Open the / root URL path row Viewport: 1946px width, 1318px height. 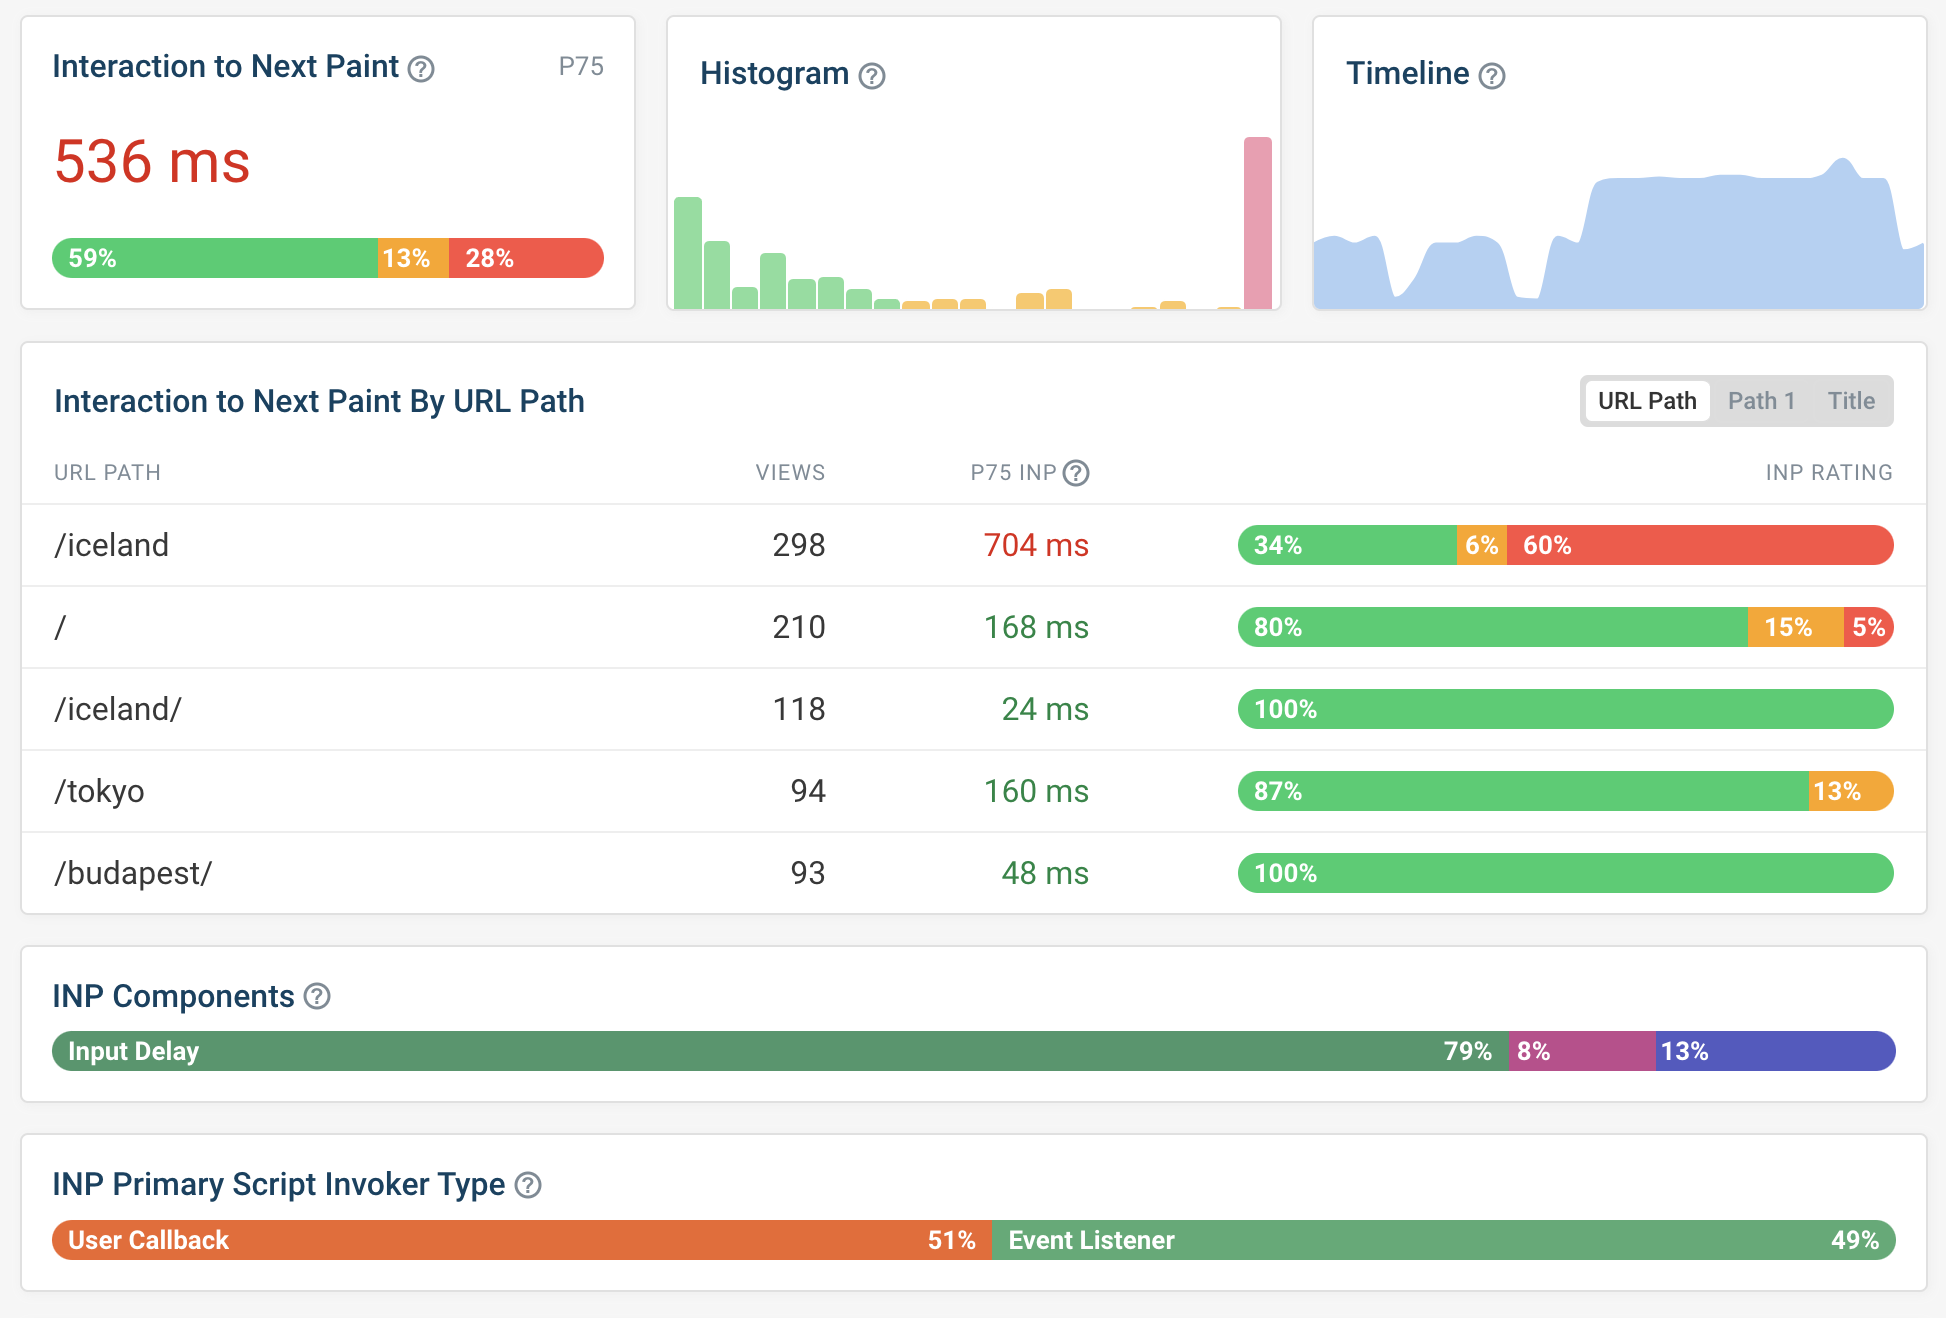point(974,627)
